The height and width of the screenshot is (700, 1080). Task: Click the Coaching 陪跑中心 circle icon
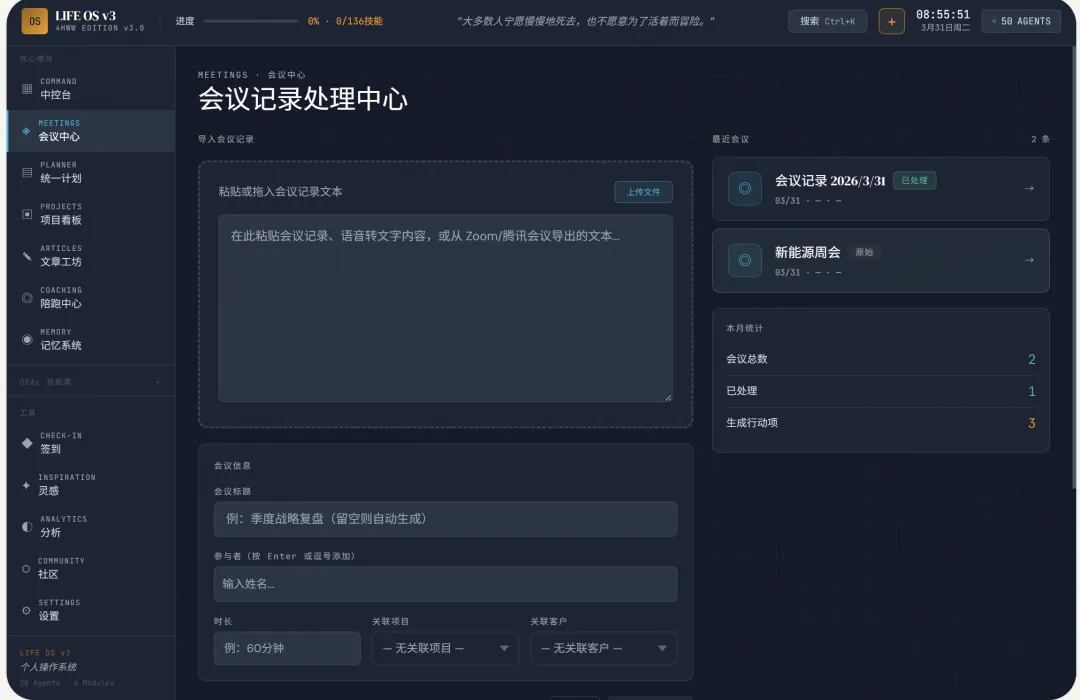(27, 298)
